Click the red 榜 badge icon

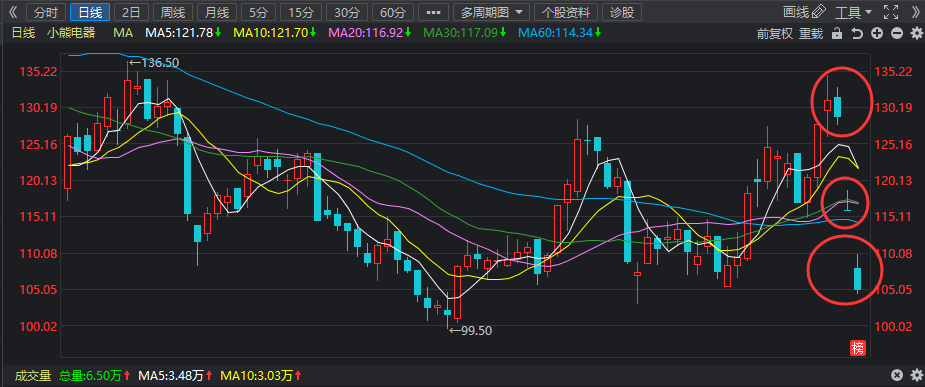click(857, 348)
